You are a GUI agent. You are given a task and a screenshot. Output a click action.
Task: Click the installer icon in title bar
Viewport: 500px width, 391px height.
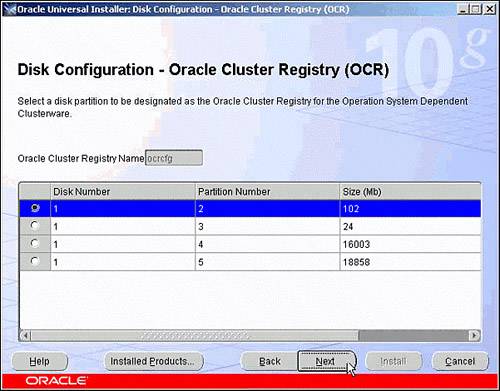[x=10, y=9]
